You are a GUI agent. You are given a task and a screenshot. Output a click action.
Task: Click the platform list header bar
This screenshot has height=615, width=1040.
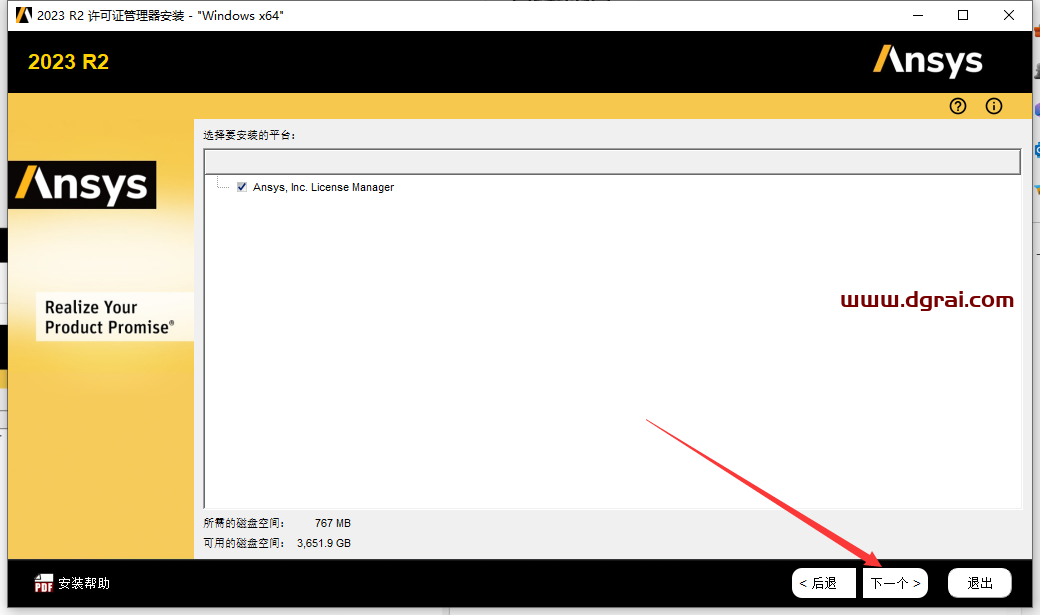(x=612, y=162)
